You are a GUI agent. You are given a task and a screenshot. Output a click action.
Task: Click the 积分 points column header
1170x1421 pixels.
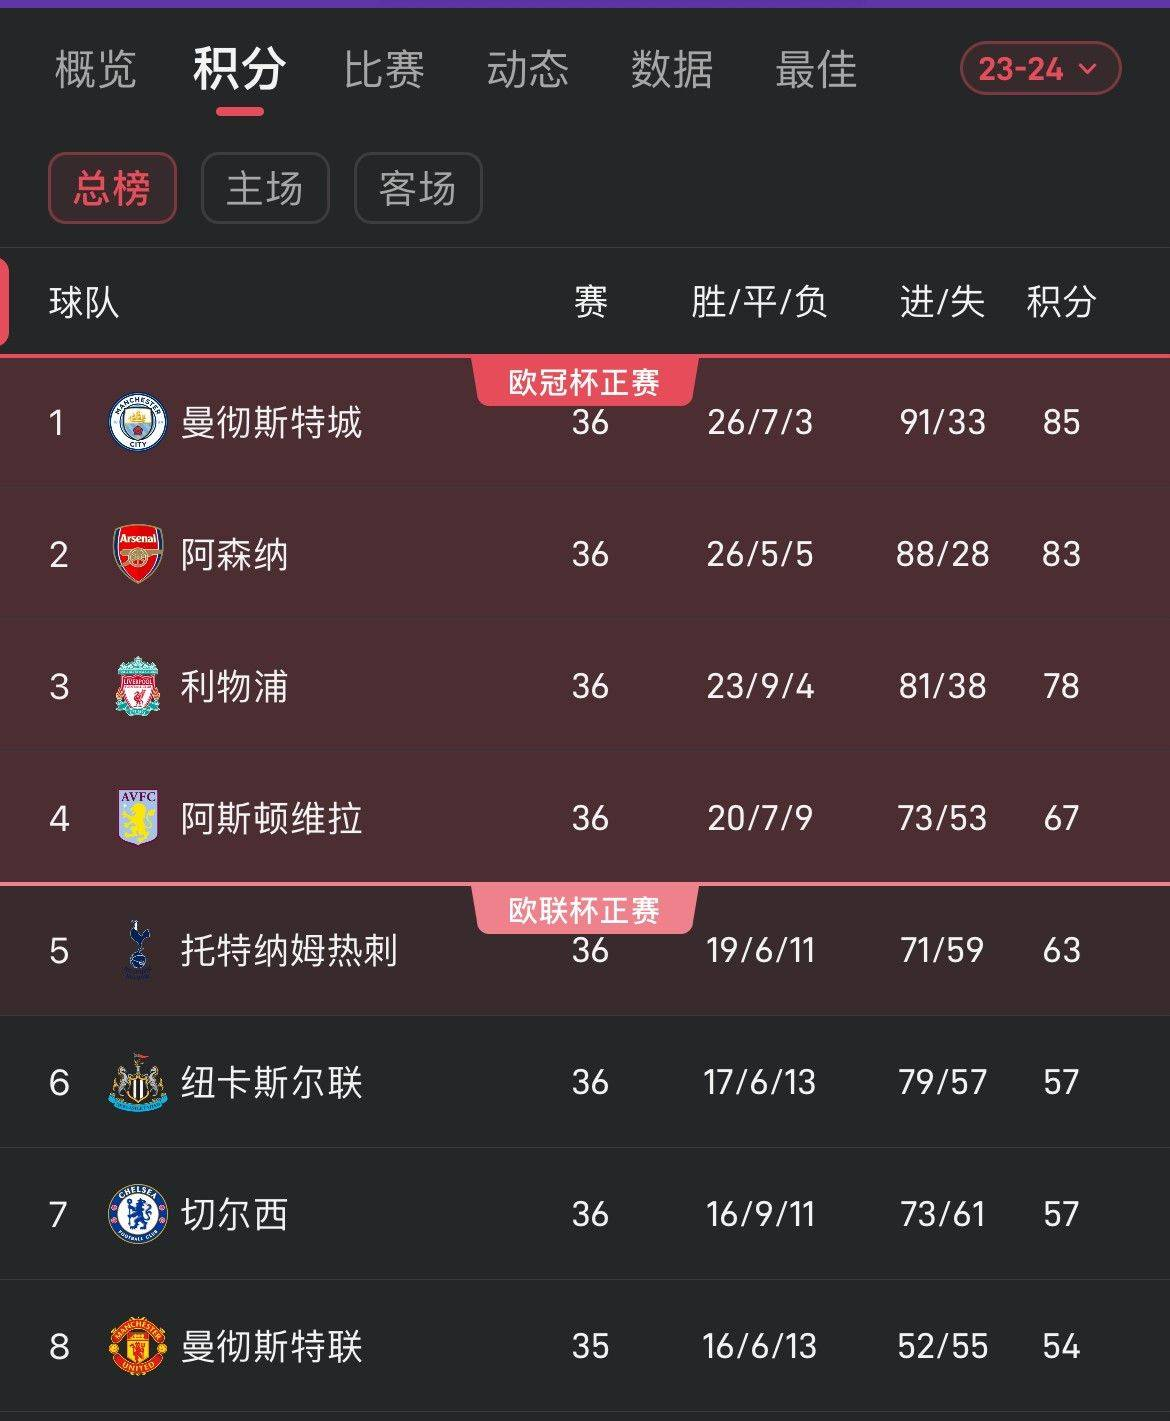pyautogui.click(x=1061, y=302)
